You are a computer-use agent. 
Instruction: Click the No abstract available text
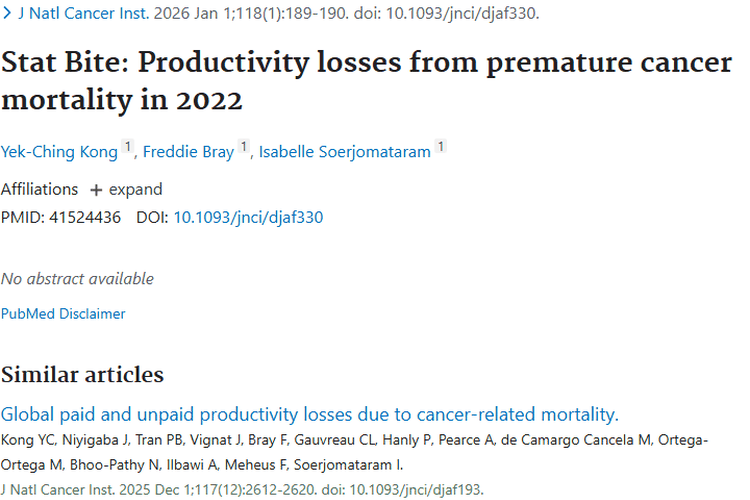tap(77, 278)
